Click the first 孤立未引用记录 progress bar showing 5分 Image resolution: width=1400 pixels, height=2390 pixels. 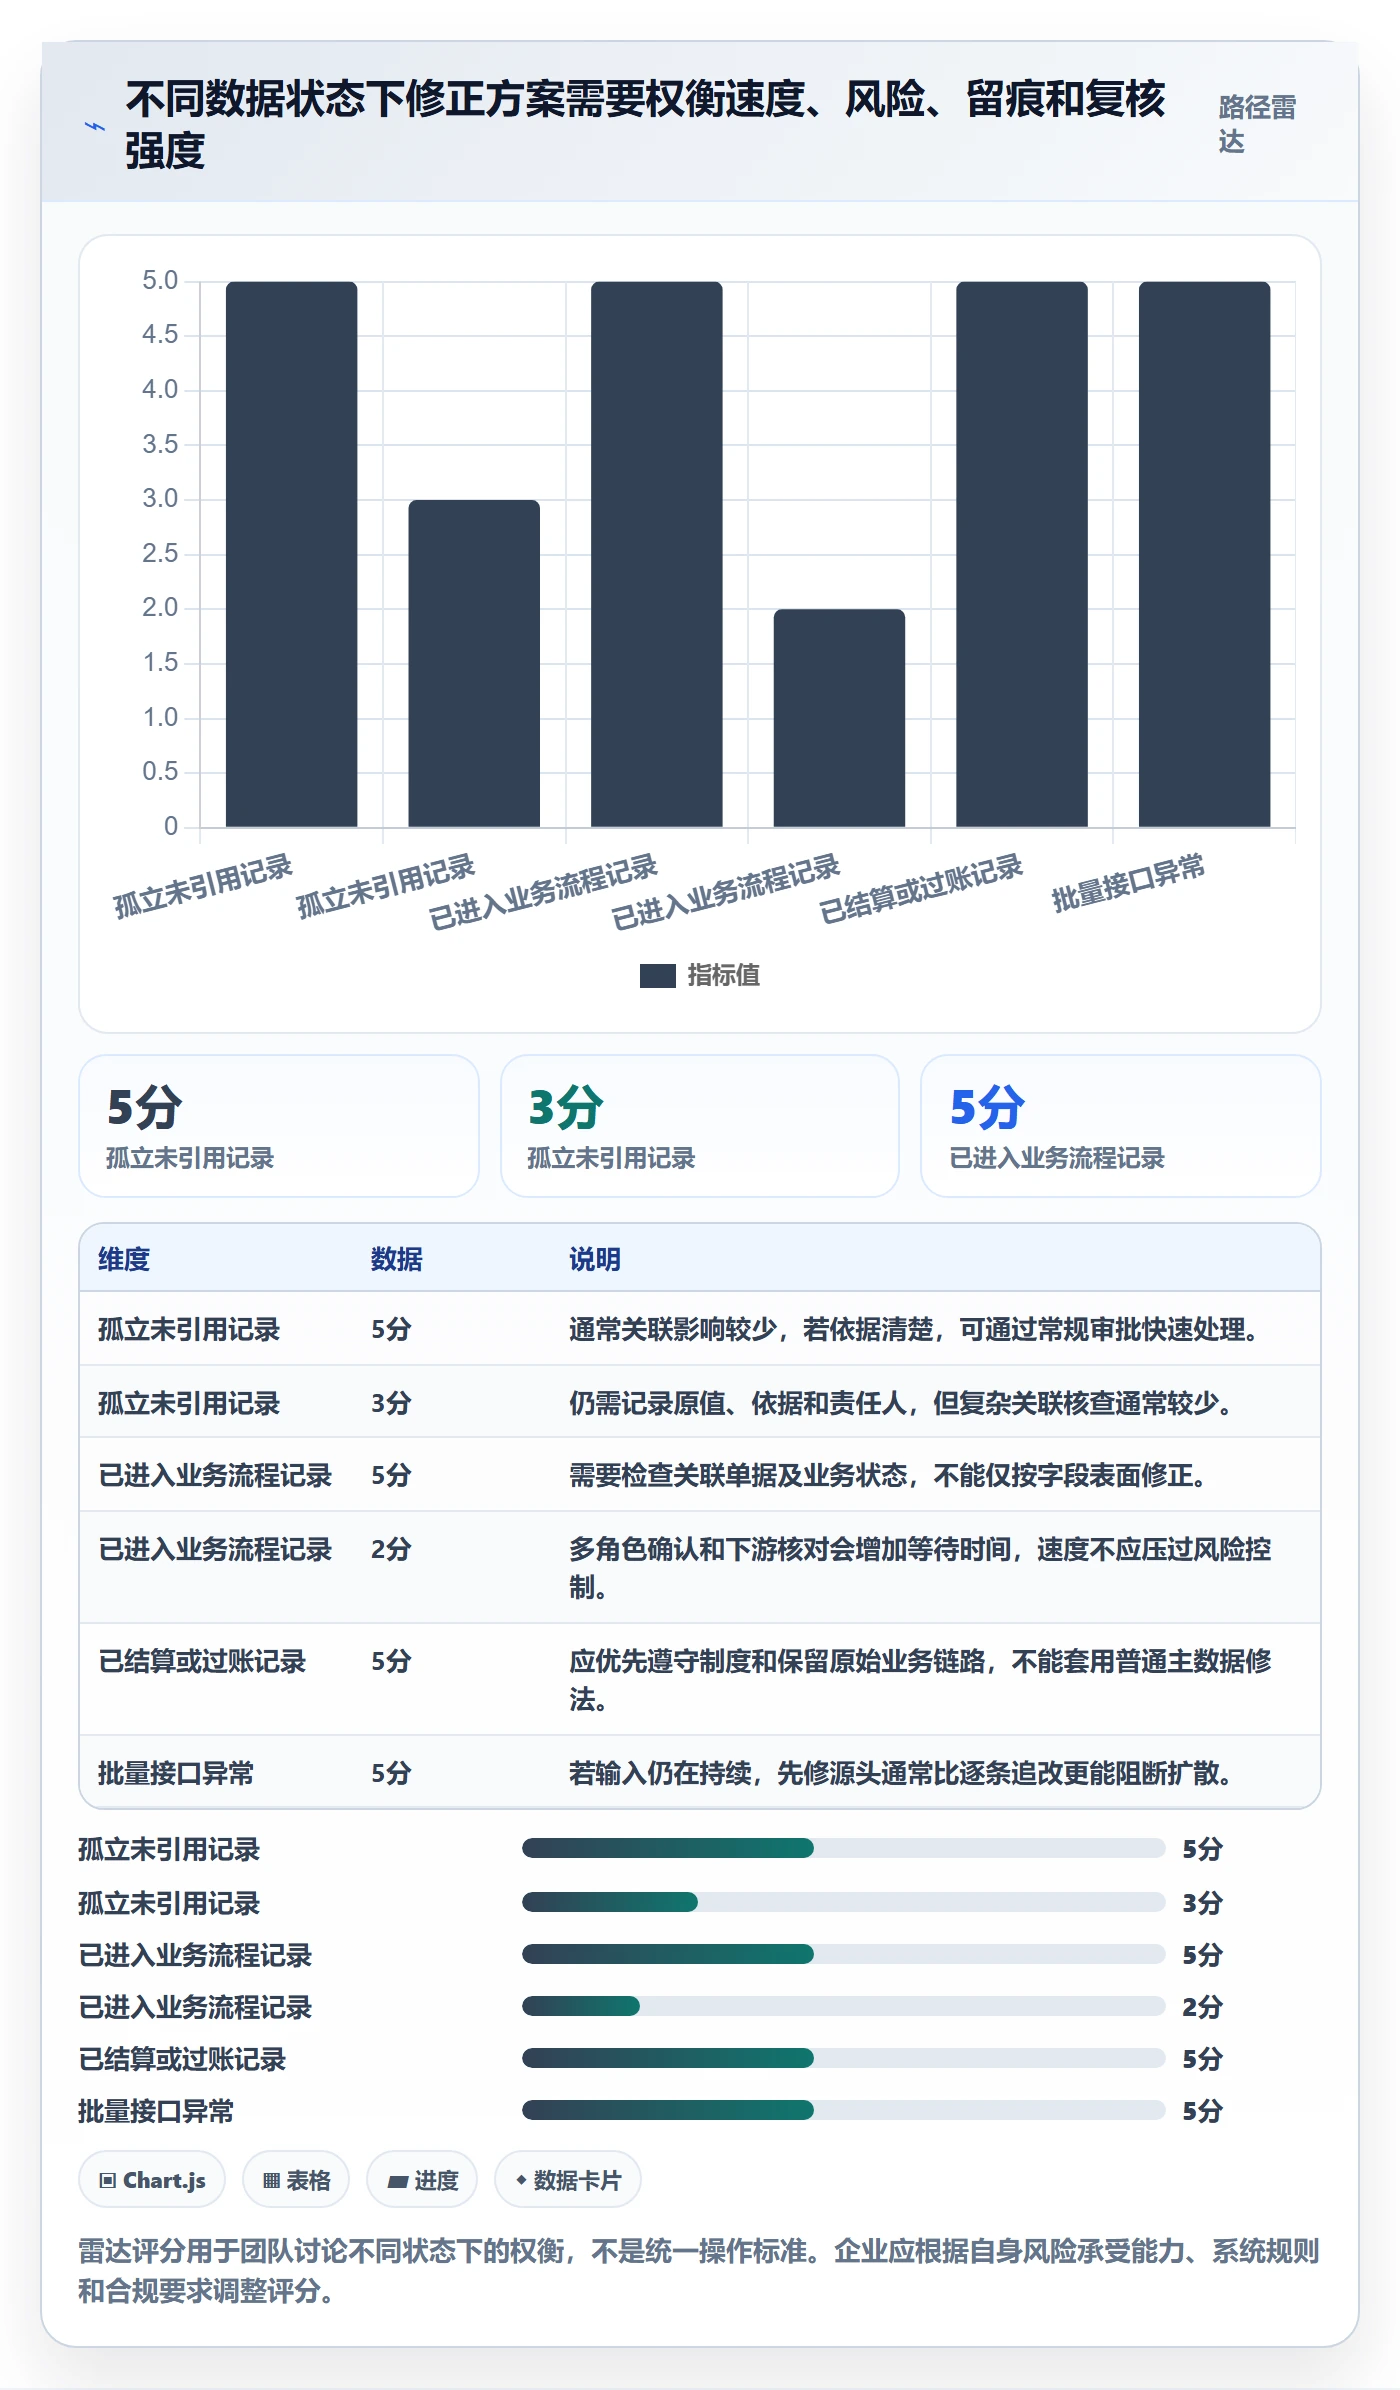point(844,1848)
